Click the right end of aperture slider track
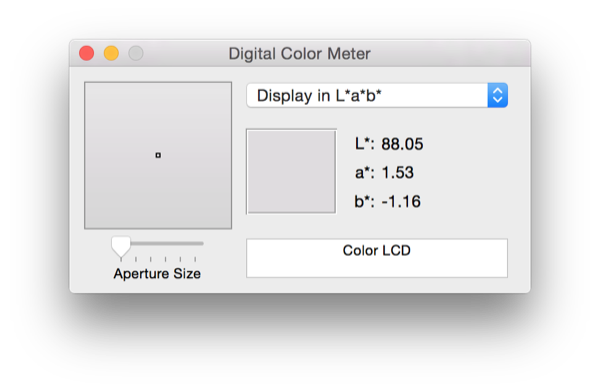Screen dimensions: 600x392 point(201,243)
